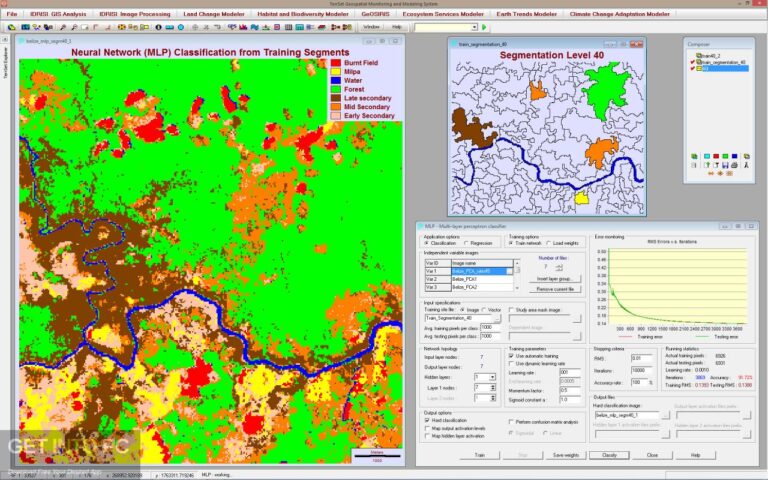Click Close button in MLP dialog

652,455
